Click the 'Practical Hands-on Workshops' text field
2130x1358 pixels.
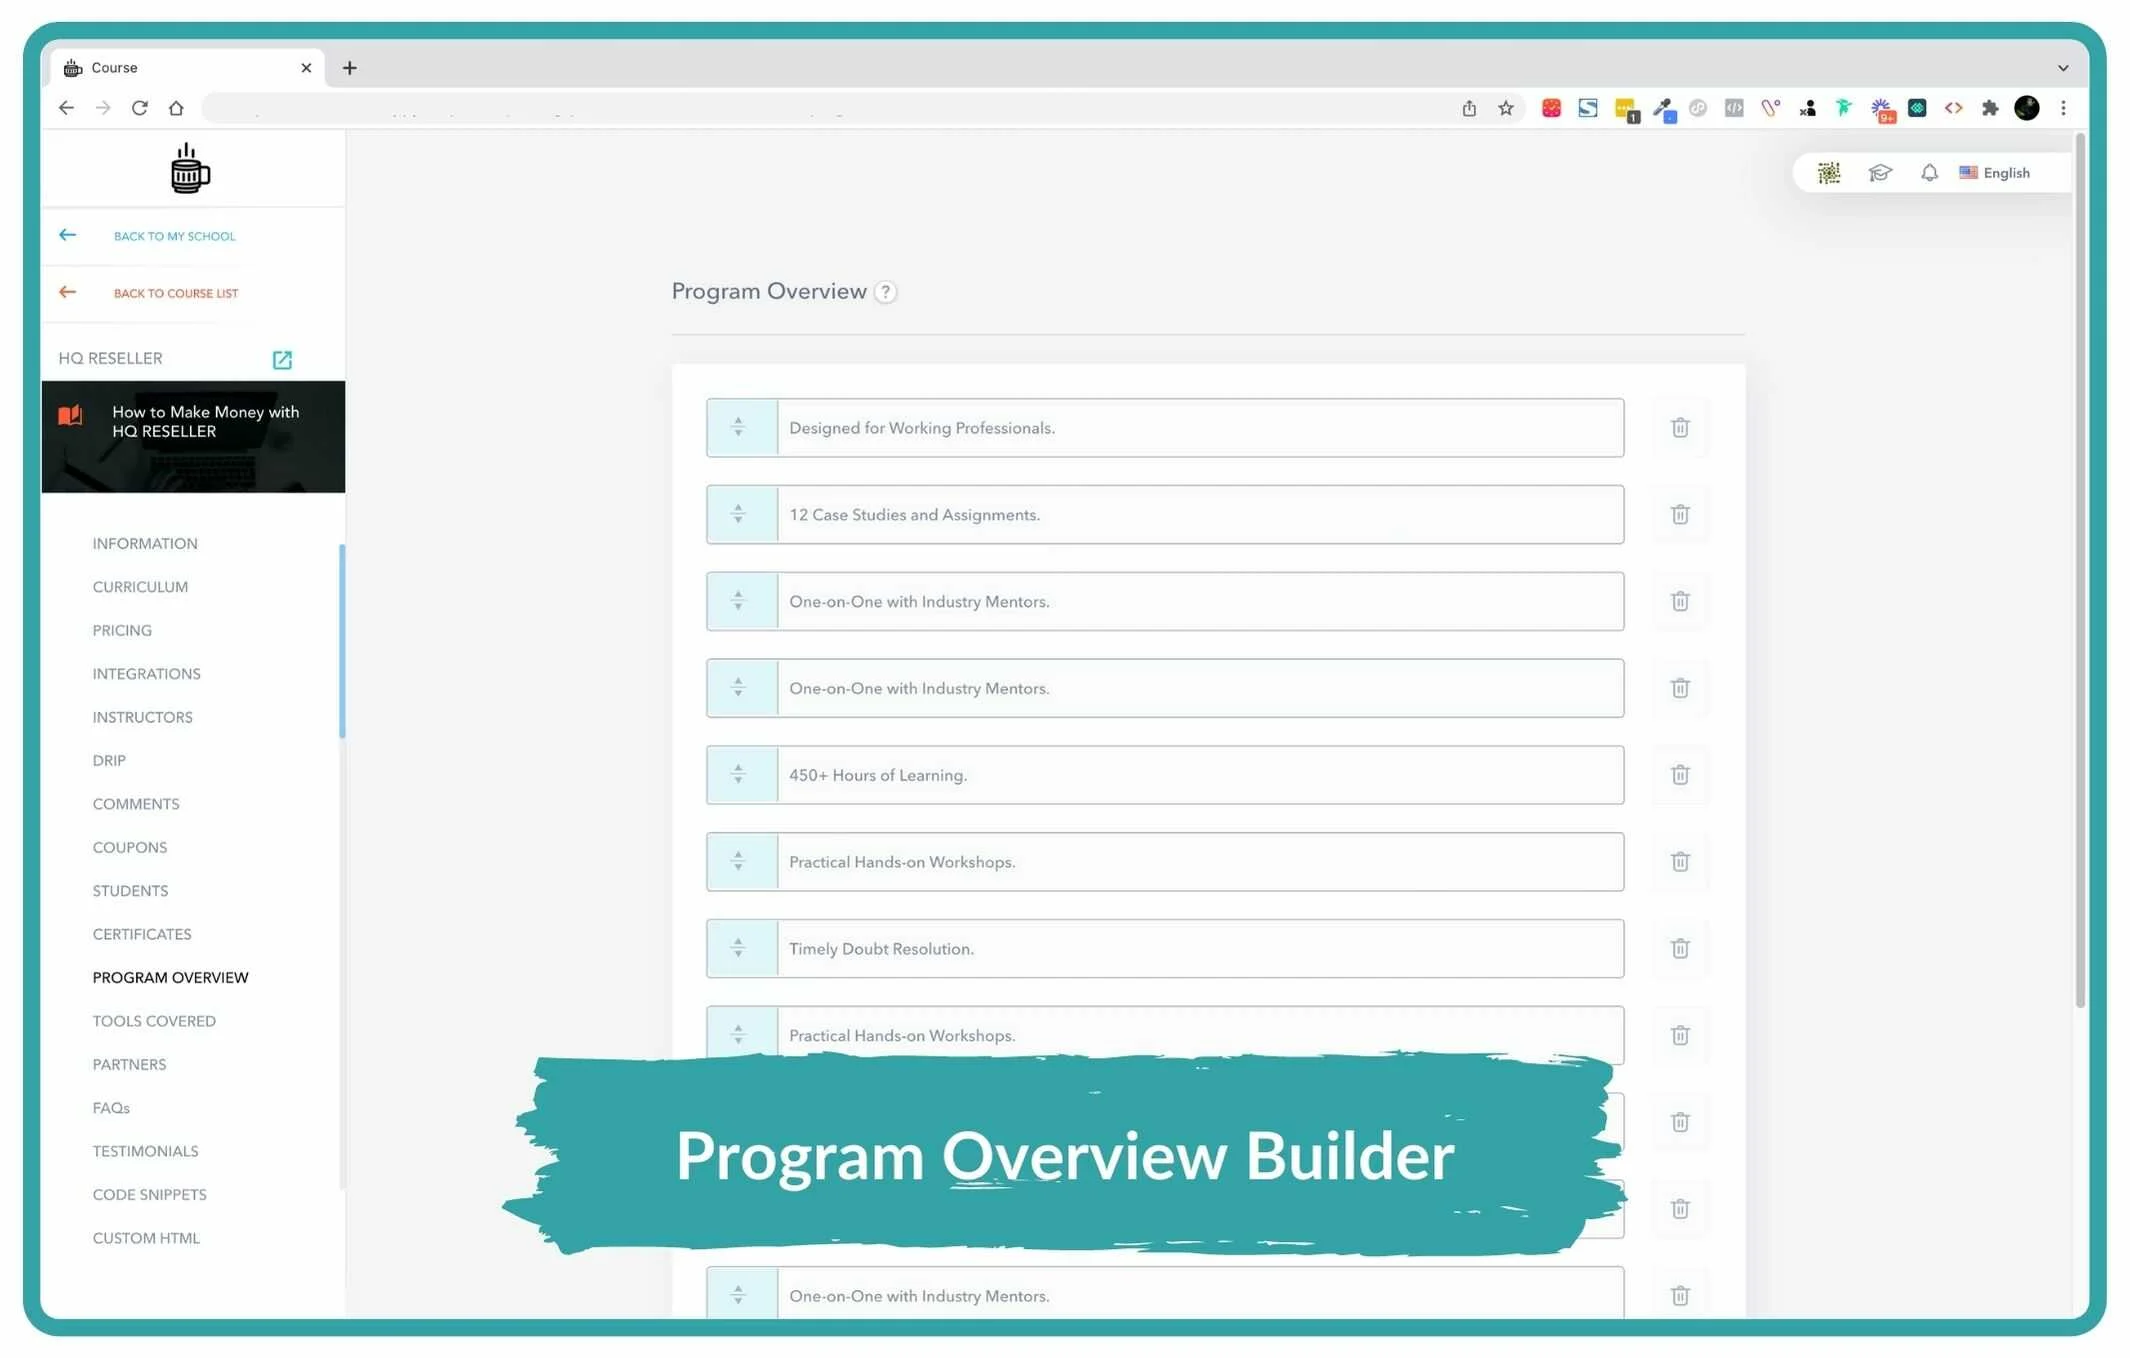tap(1198, 862)
